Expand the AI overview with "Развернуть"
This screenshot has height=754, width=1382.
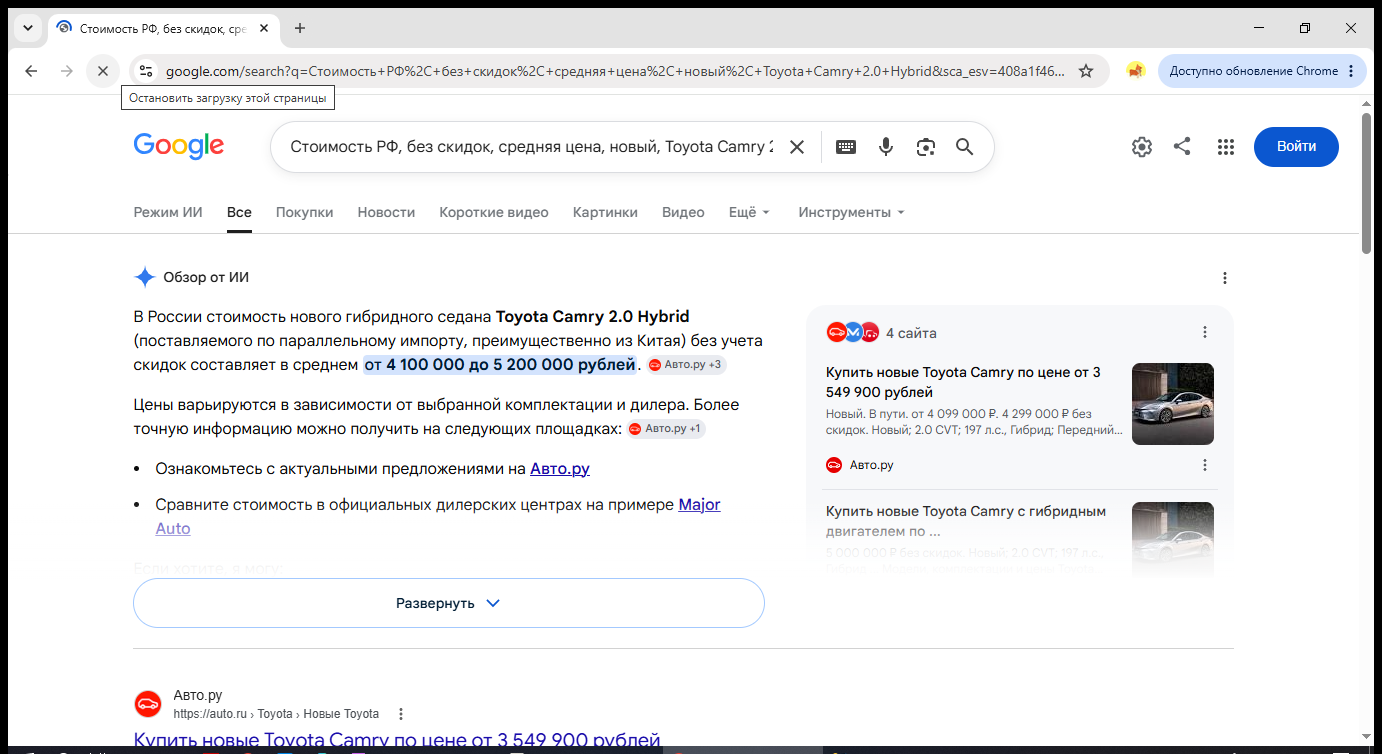(449, 603)
